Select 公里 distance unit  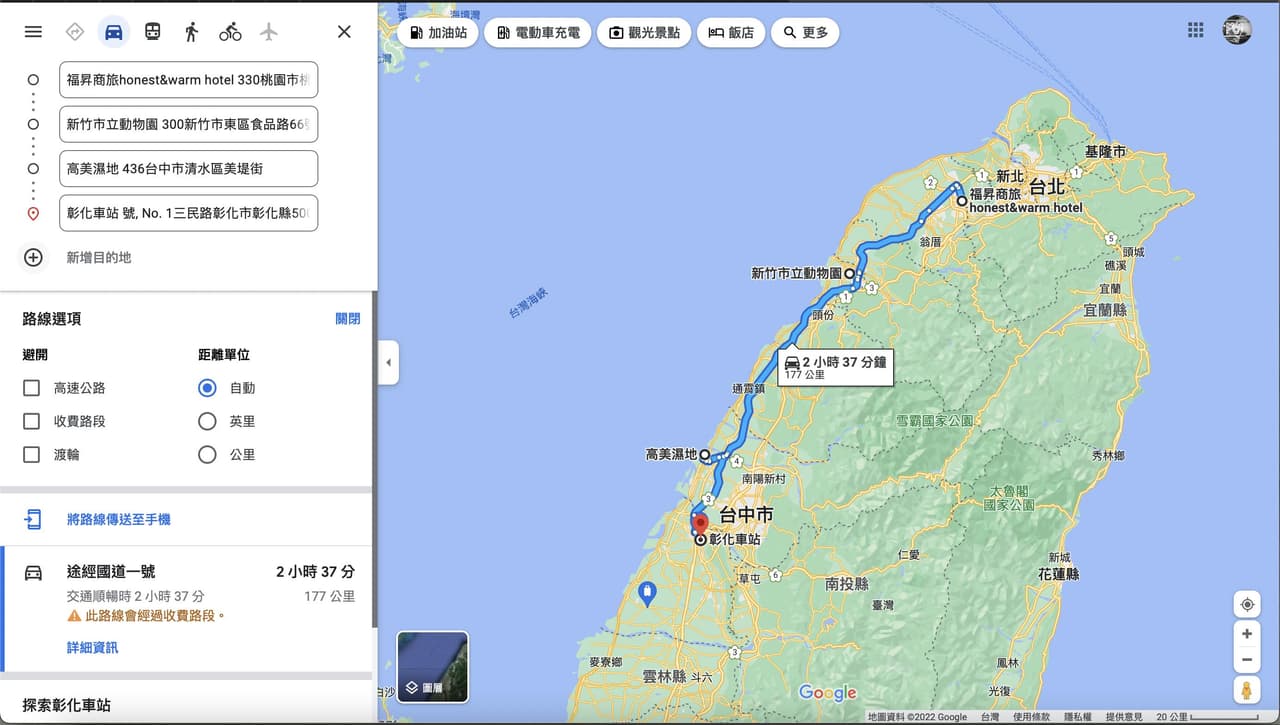tap(207, 454)
